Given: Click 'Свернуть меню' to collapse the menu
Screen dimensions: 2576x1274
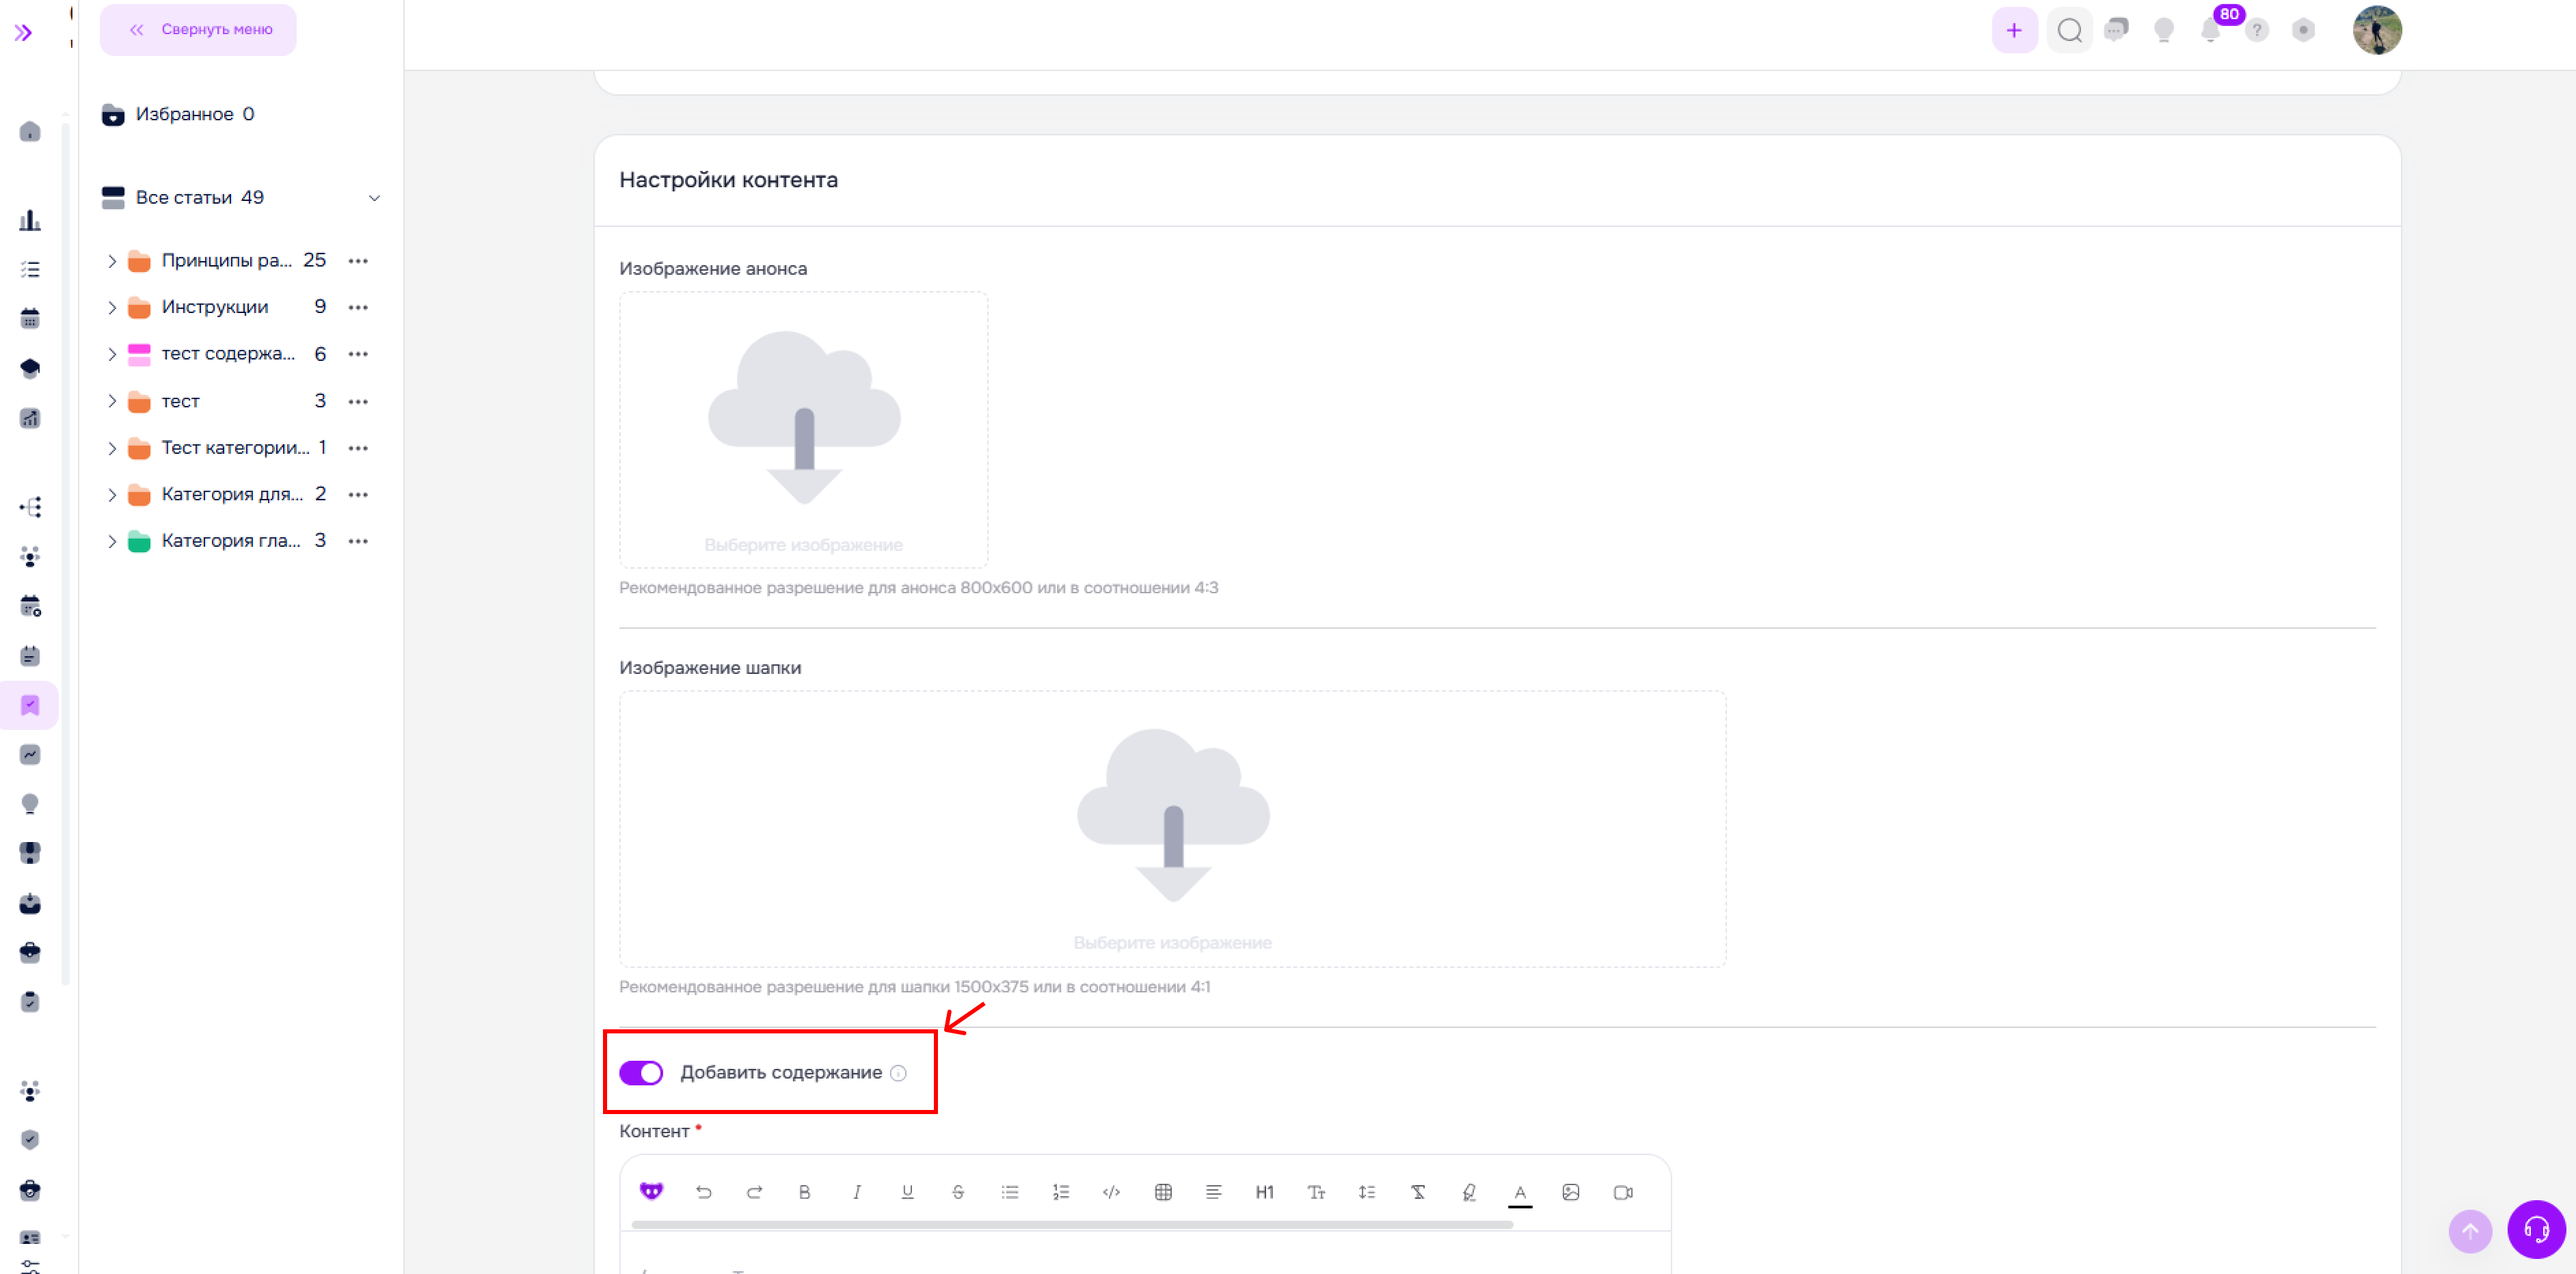Looking at the screenshot, I should point(198,30).
